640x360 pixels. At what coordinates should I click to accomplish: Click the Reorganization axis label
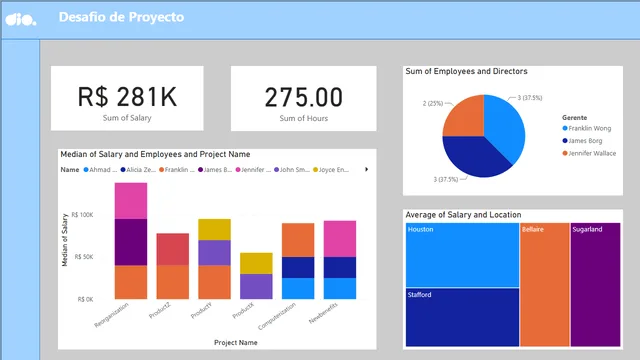[x=111, y=315]
